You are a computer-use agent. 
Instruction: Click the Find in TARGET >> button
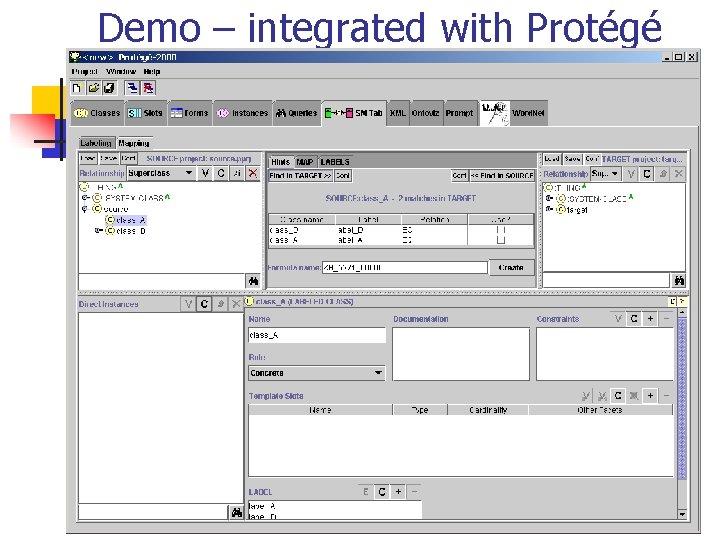pos(300,176)
